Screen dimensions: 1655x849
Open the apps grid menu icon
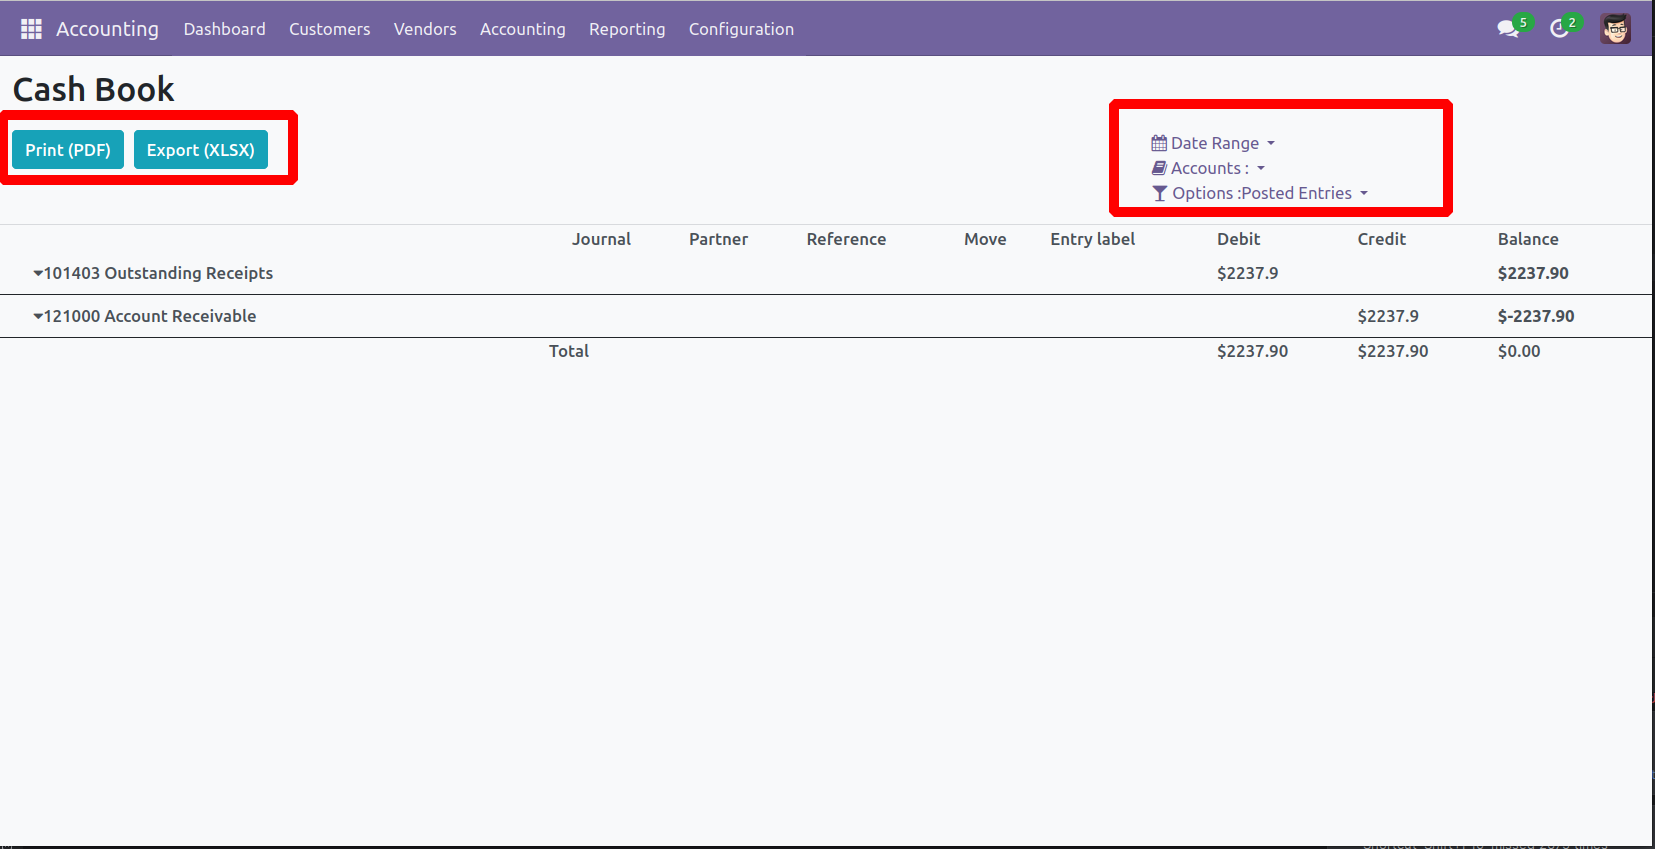31,29
